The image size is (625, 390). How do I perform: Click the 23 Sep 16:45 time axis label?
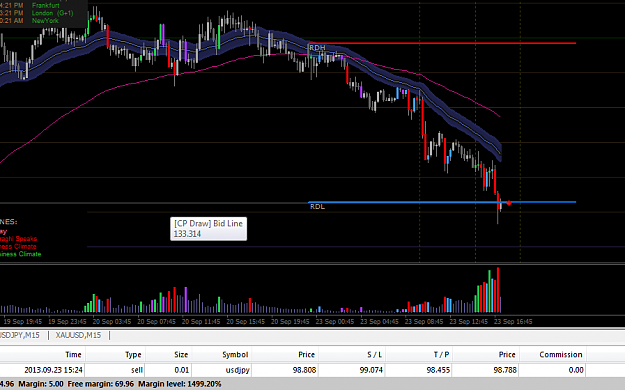coord(513,321)
